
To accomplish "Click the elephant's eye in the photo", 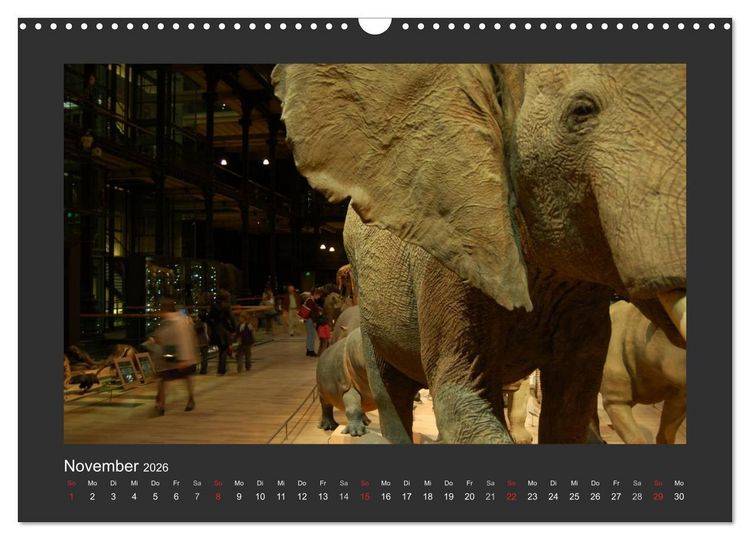I will pyautogui.click(x=581, y=110).
